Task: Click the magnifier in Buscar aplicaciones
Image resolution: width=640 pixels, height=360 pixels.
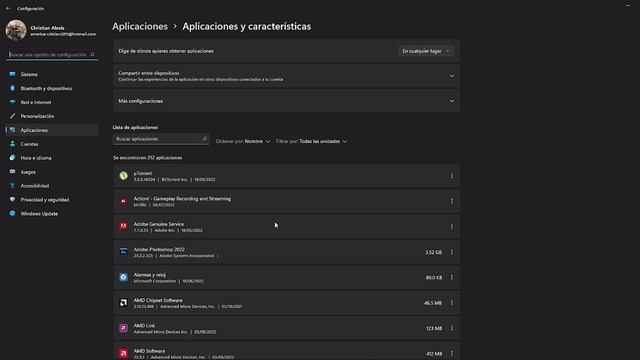Action: pyautogui.click(x=205, y=139)
